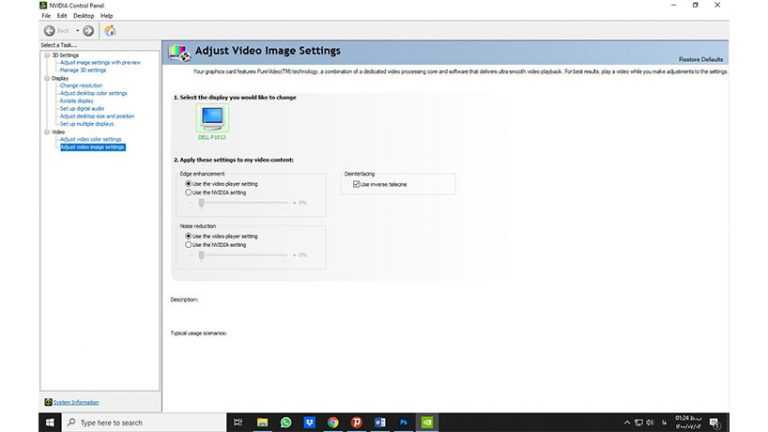Select Edge enhancement NVIDIA setting radio
The height and width of the screenshot is (432, 768).
[x=188, y=192]
